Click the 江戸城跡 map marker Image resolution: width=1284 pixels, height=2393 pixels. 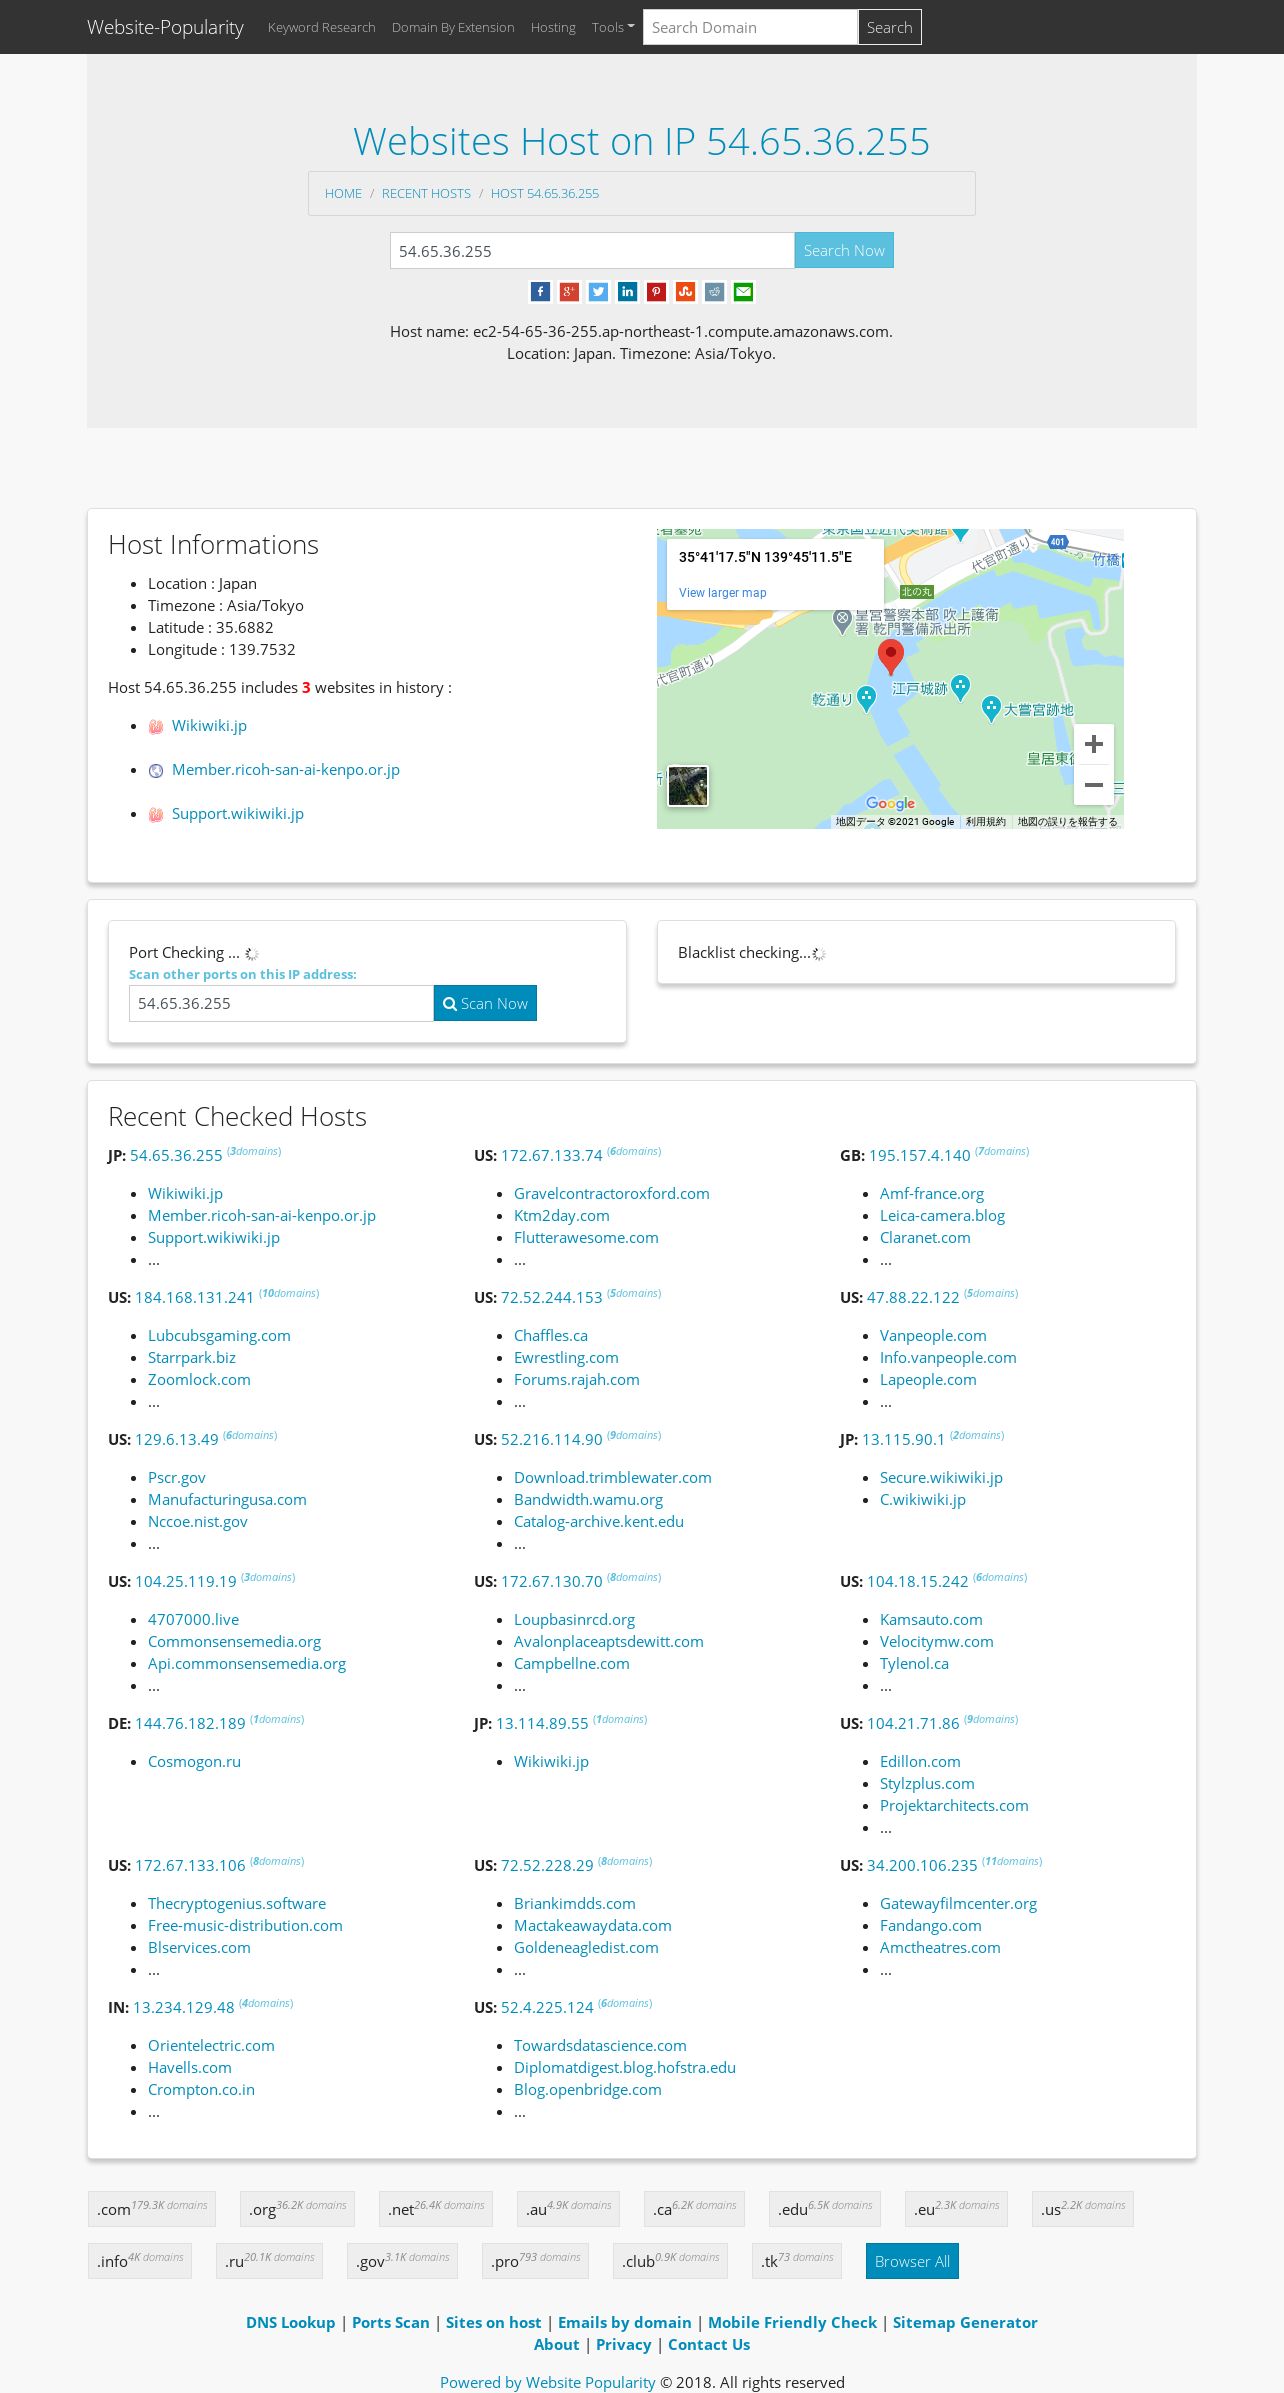(960, 687)
